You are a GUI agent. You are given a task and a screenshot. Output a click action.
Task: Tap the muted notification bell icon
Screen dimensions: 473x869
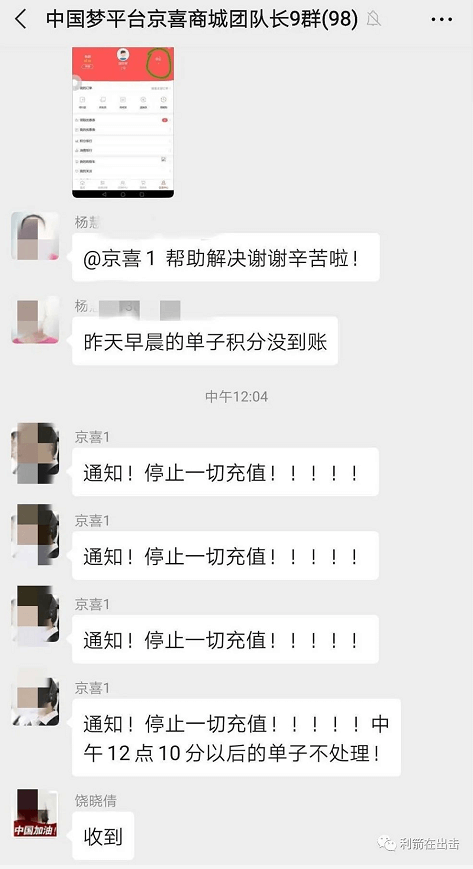(373, 20)
